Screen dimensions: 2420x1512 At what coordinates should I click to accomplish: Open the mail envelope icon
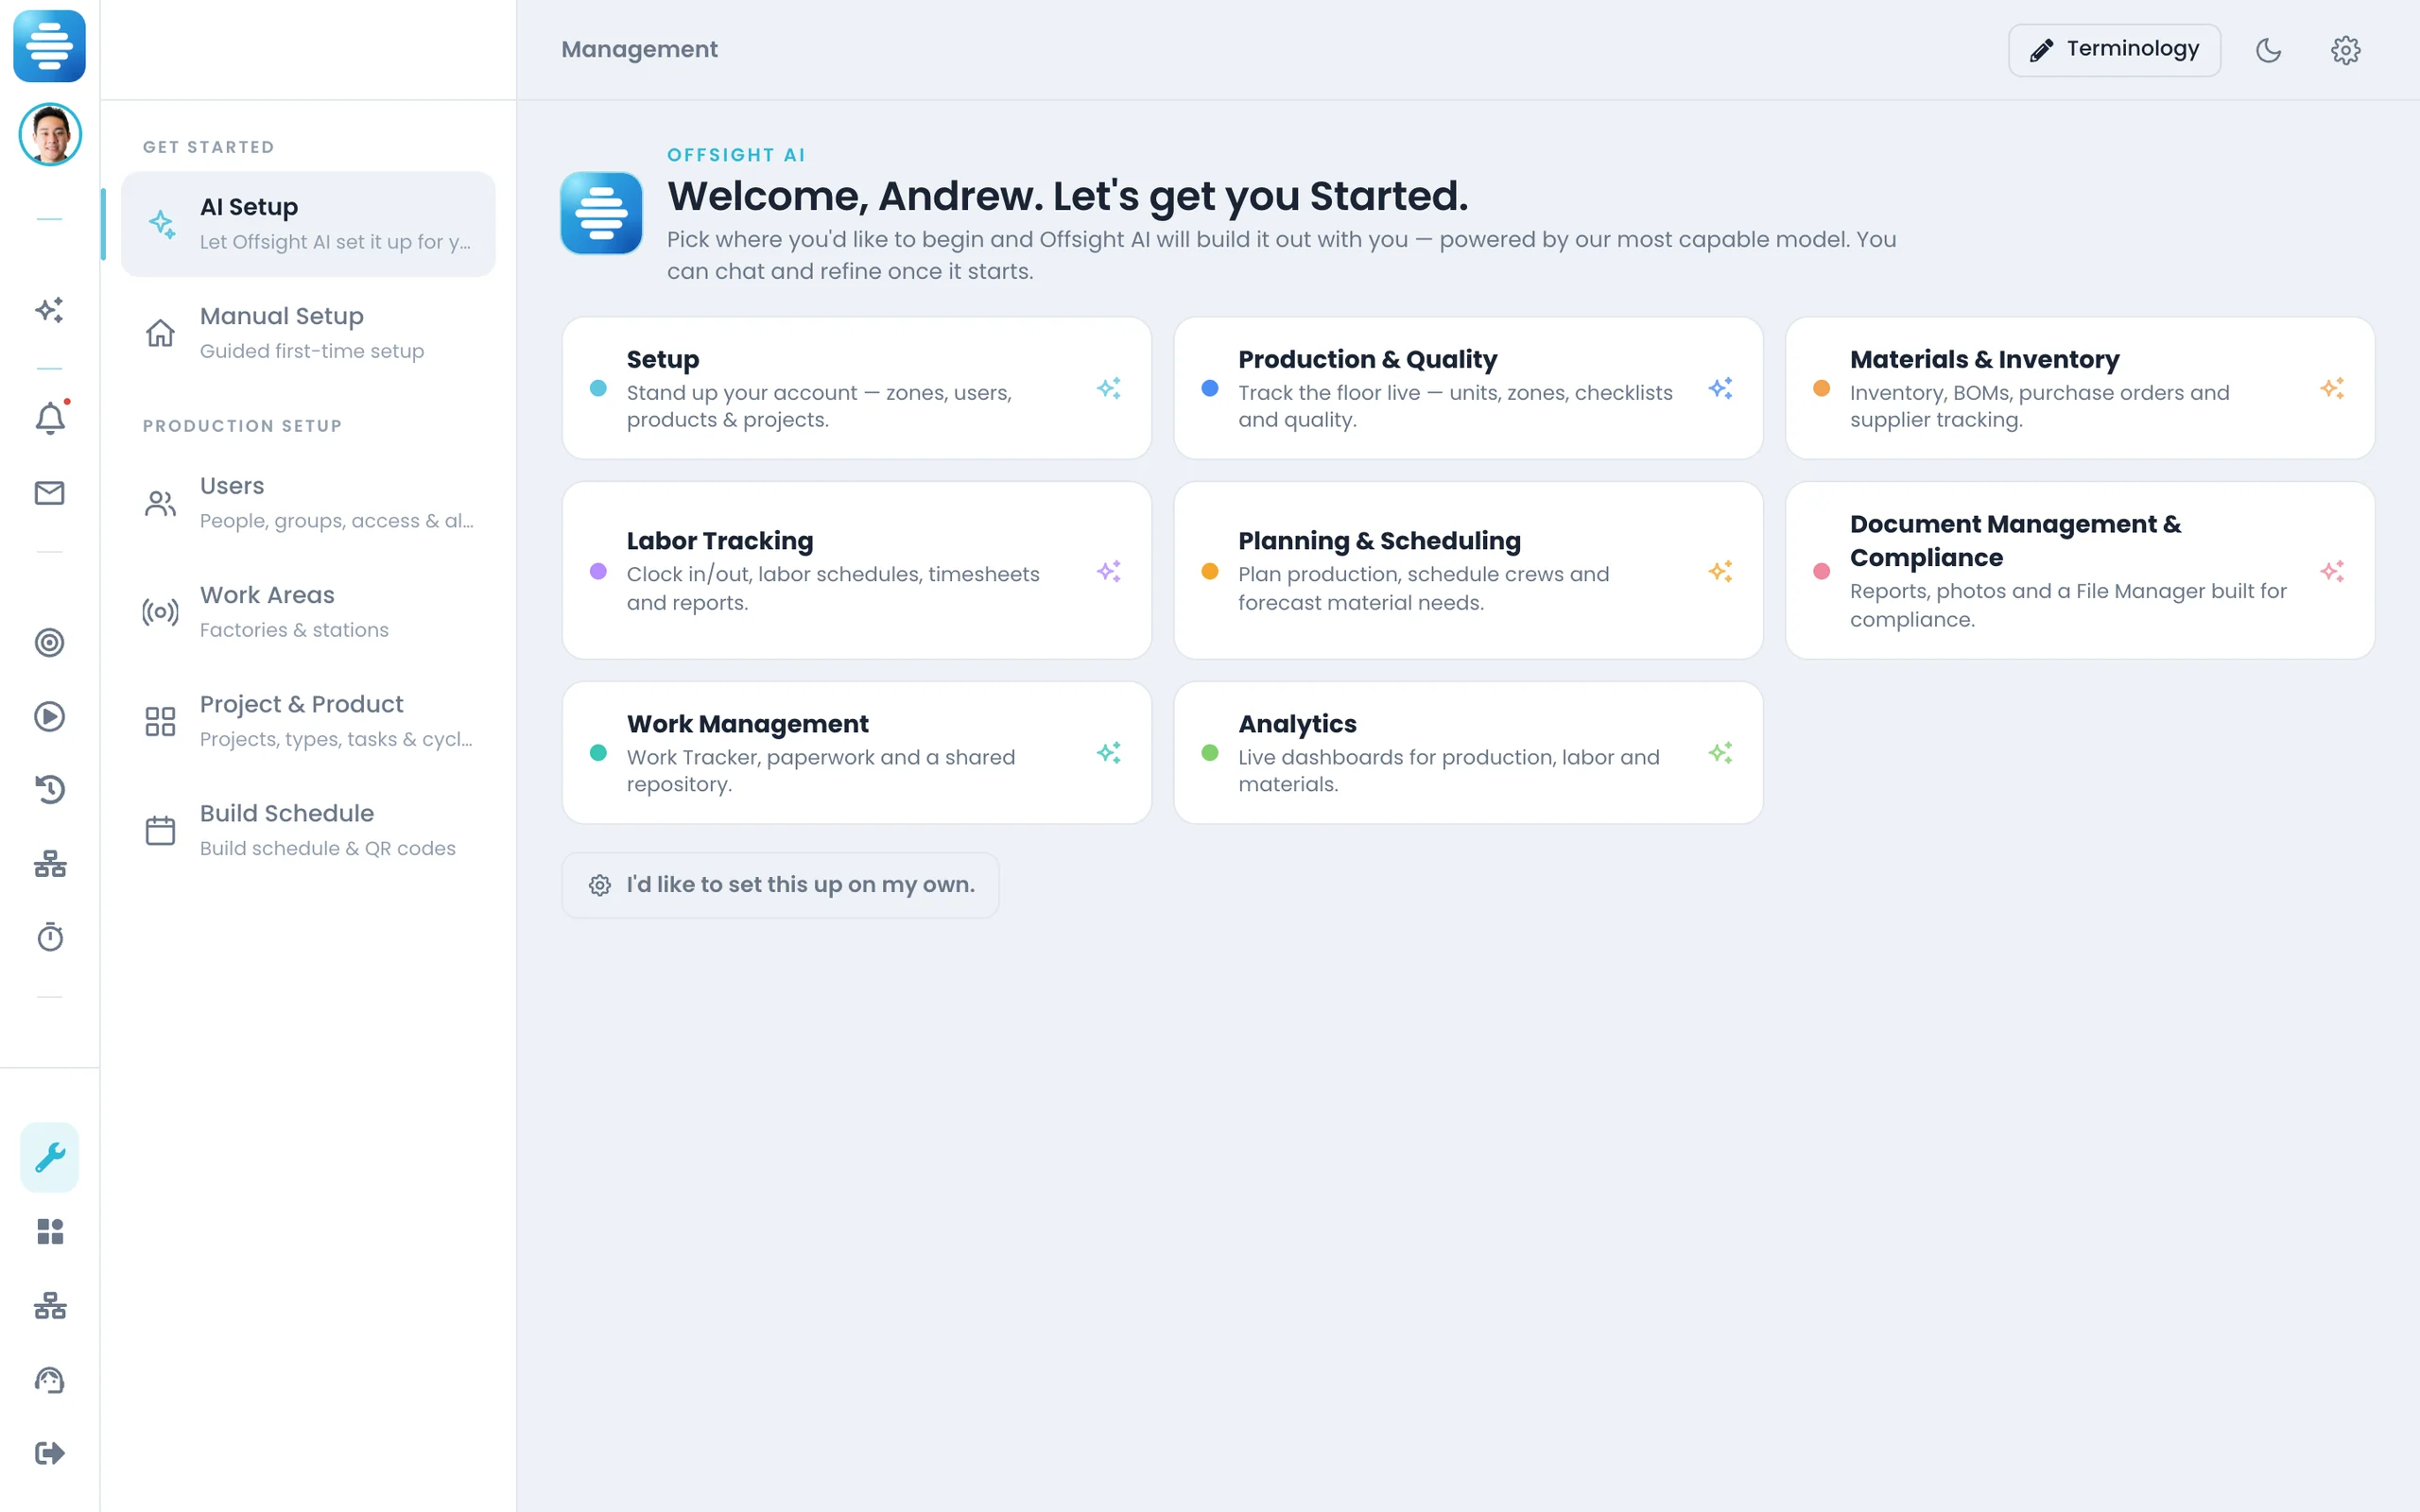pos(50,493)
